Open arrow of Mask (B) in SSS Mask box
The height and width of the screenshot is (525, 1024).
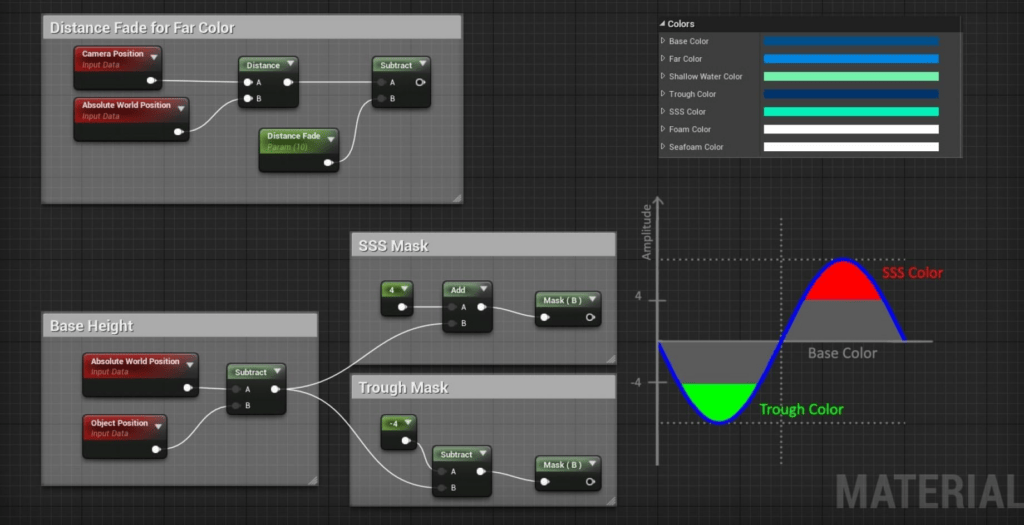click(x=592, y=298)
